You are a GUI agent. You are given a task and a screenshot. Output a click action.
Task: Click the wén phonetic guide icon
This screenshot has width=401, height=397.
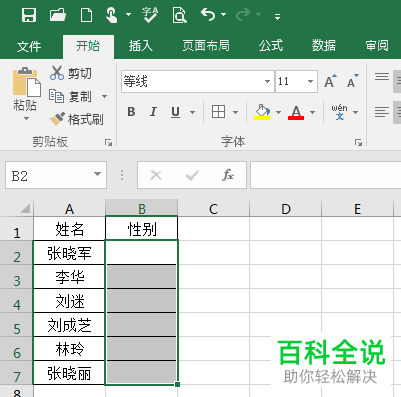coord(339,112)
